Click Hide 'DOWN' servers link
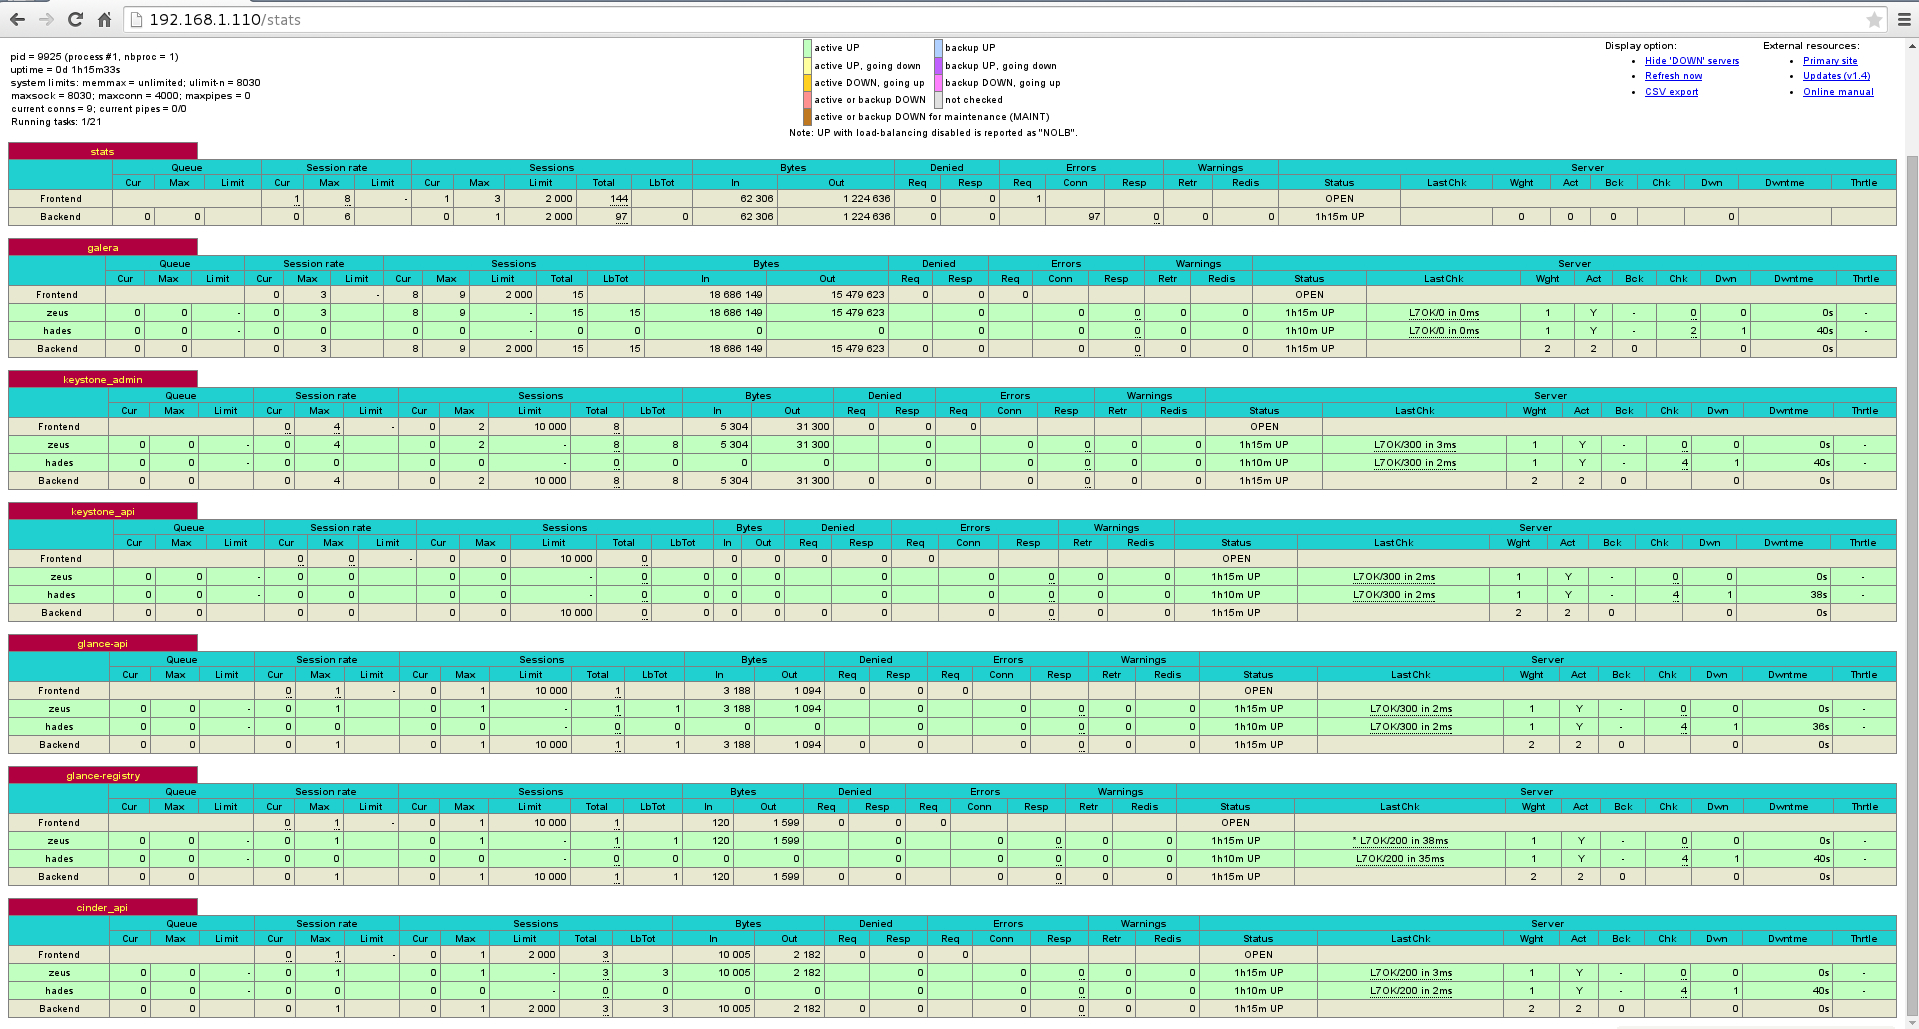Screen dimensions: 1919x1029 coord(1691,61)
